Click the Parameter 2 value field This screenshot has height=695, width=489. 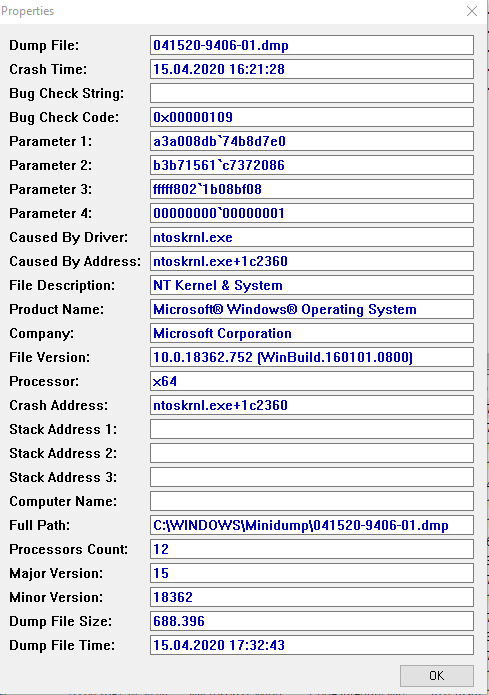(x=312, y=165)
